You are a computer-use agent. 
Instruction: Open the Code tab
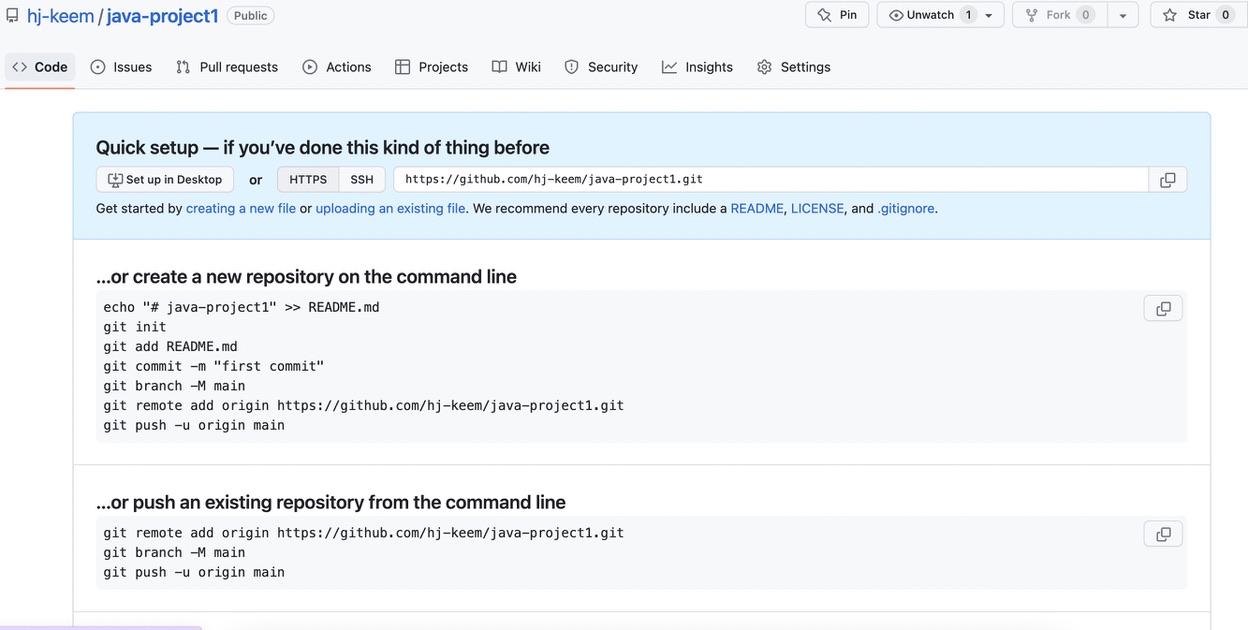40,67
